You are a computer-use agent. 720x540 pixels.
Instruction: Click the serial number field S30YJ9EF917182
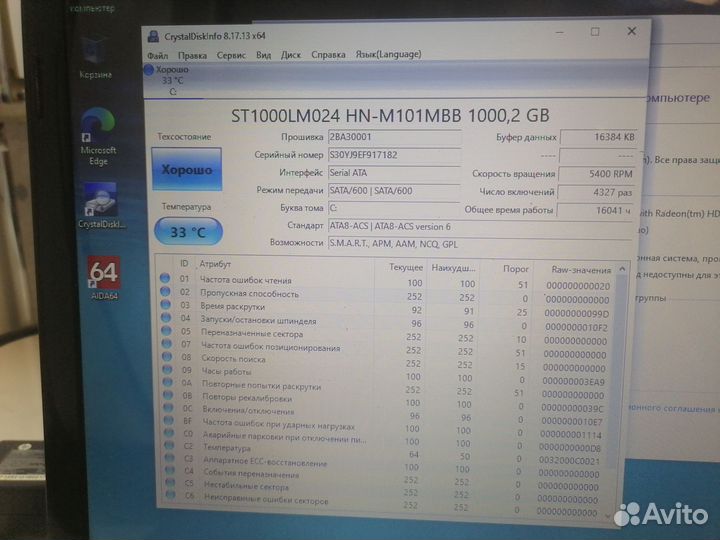394,155
